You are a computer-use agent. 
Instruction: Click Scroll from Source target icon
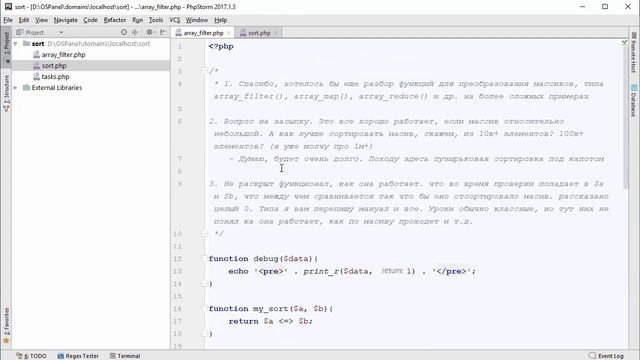(x=124, y=32)
